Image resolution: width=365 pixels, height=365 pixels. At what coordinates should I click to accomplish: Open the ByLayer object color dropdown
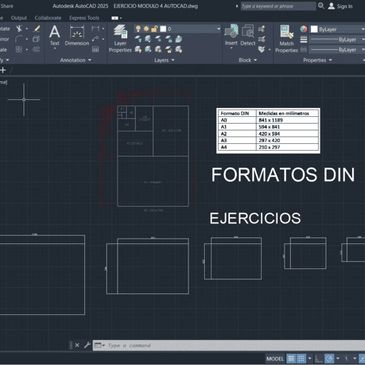[338, 29]
